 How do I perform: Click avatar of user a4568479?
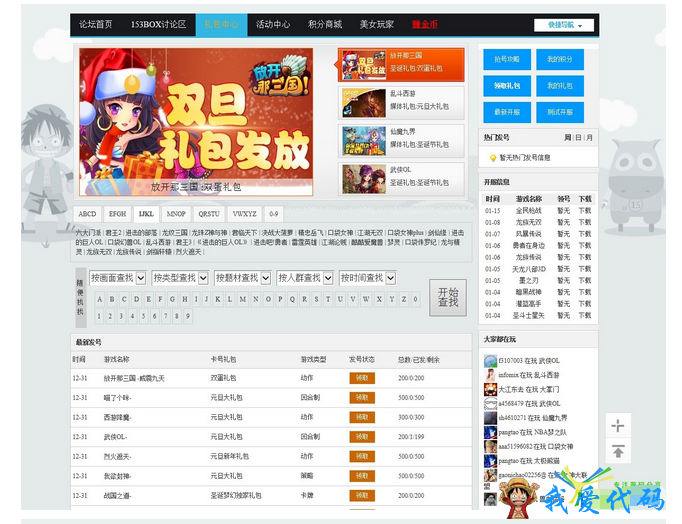(490, 404)
